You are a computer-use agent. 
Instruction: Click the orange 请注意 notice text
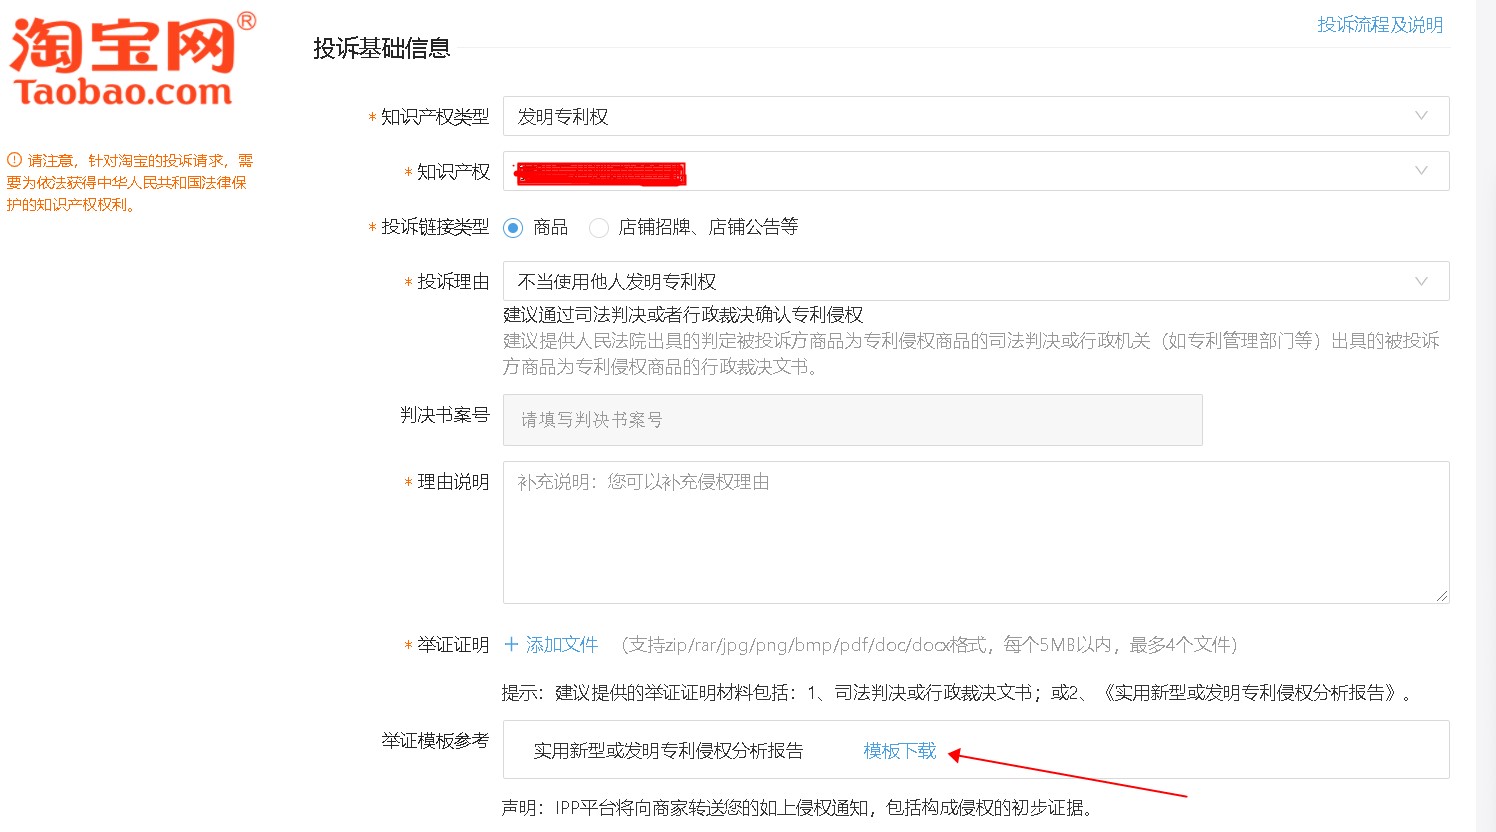tap(130, 183)
